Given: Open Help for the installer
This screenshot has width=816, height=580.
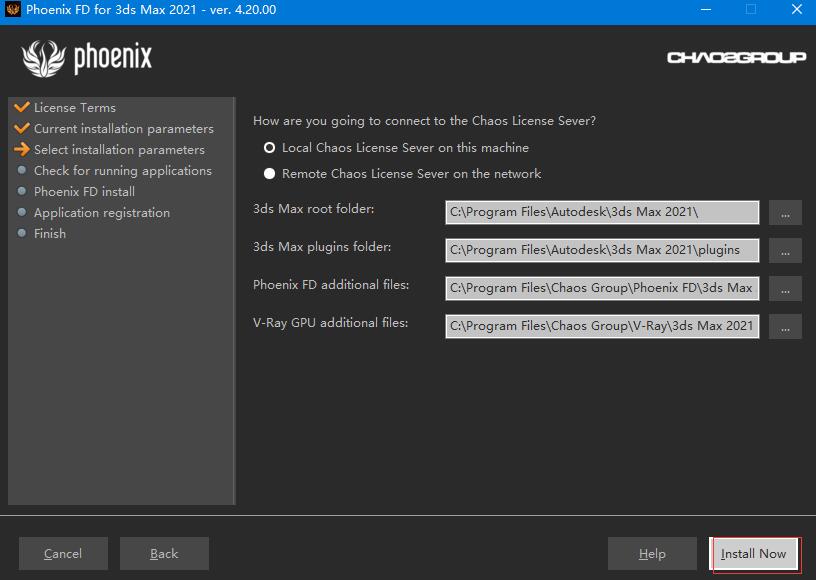Looking at the screenshot, I should 652,553.
